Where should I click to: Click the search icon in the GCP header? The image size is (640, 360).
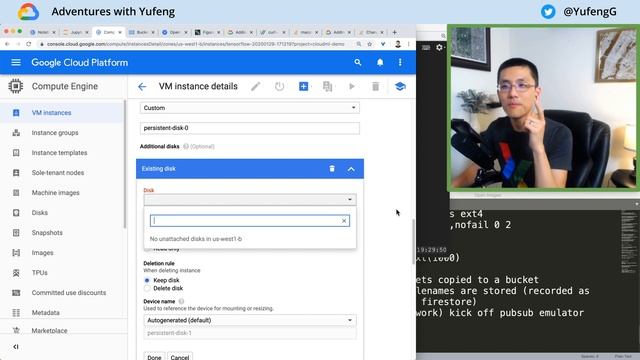(358, 62)
